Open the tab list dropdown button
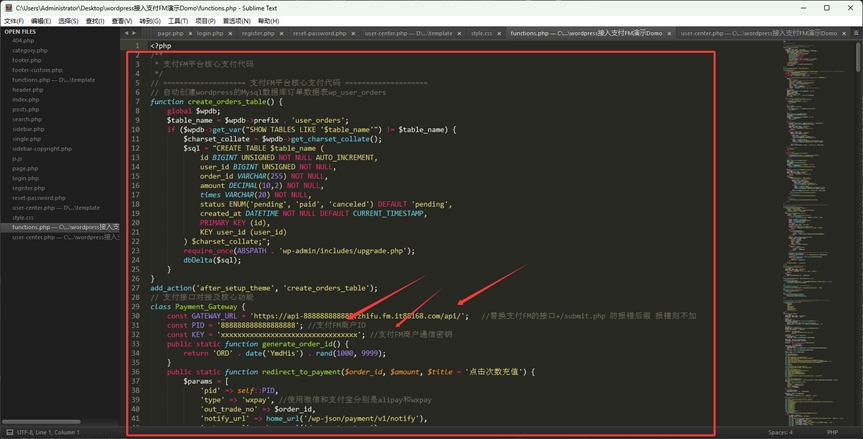Image resolution: width=863 pixels, height=439 pixels. [x=856, y=33]
